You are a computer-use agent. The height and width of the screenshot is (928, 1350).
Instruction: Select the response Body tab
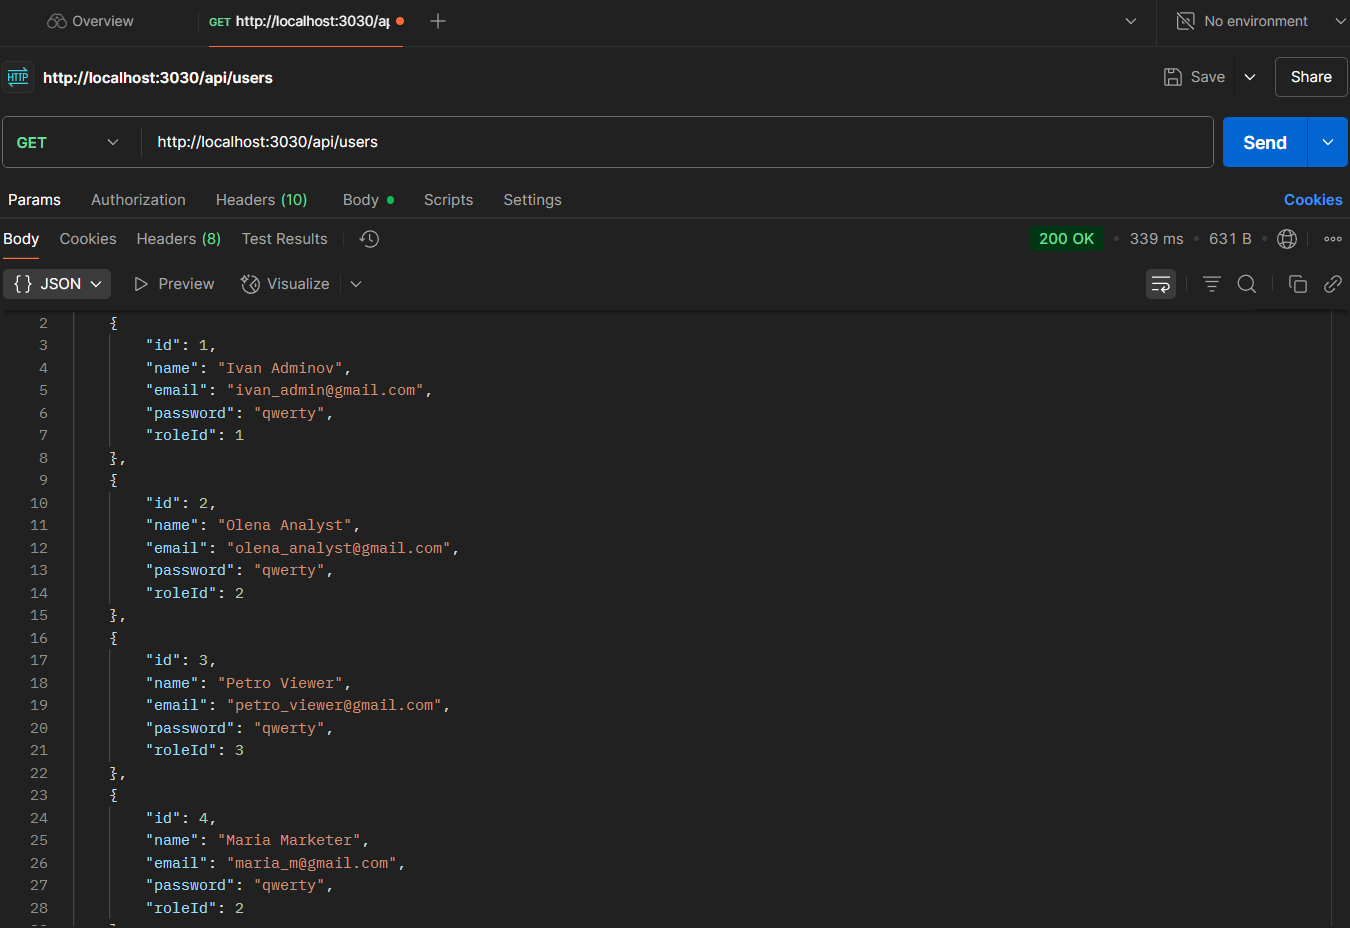pos(21,239)
